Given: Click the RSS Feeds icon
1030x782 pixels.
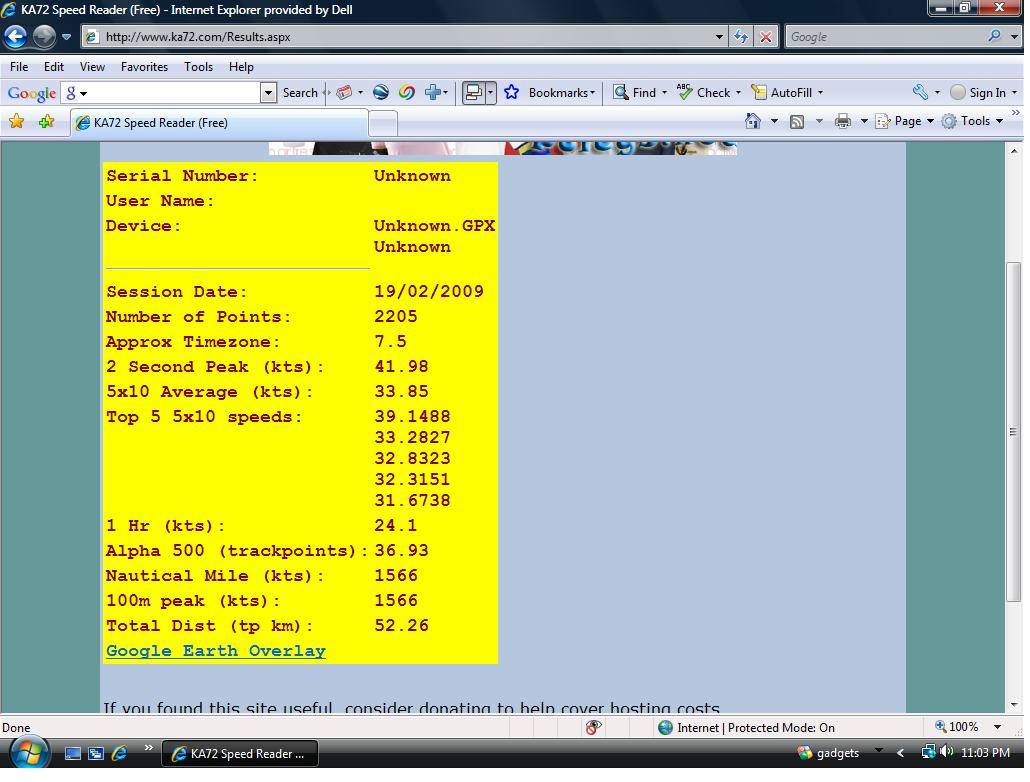Looking at the screenshot, I should 797,121.
